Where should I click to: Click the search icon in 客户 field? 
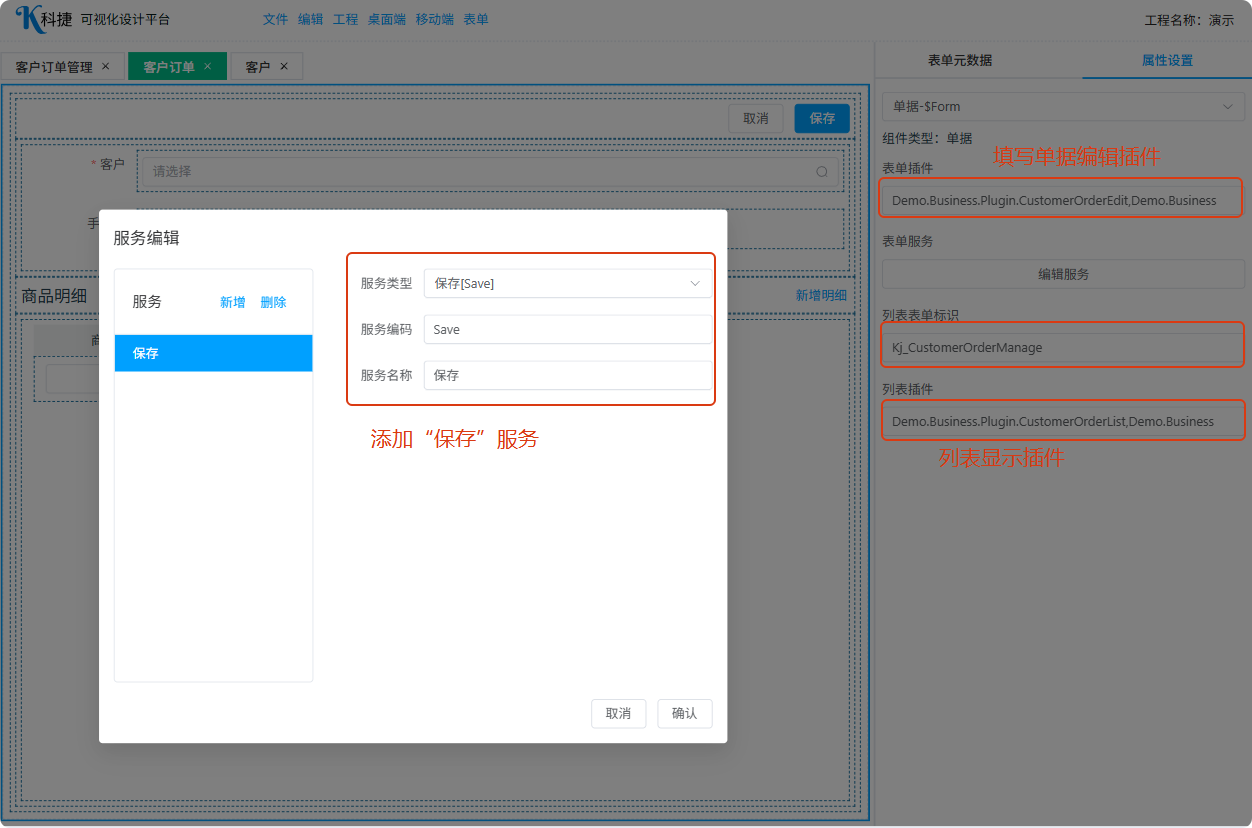tap(822, 172)
